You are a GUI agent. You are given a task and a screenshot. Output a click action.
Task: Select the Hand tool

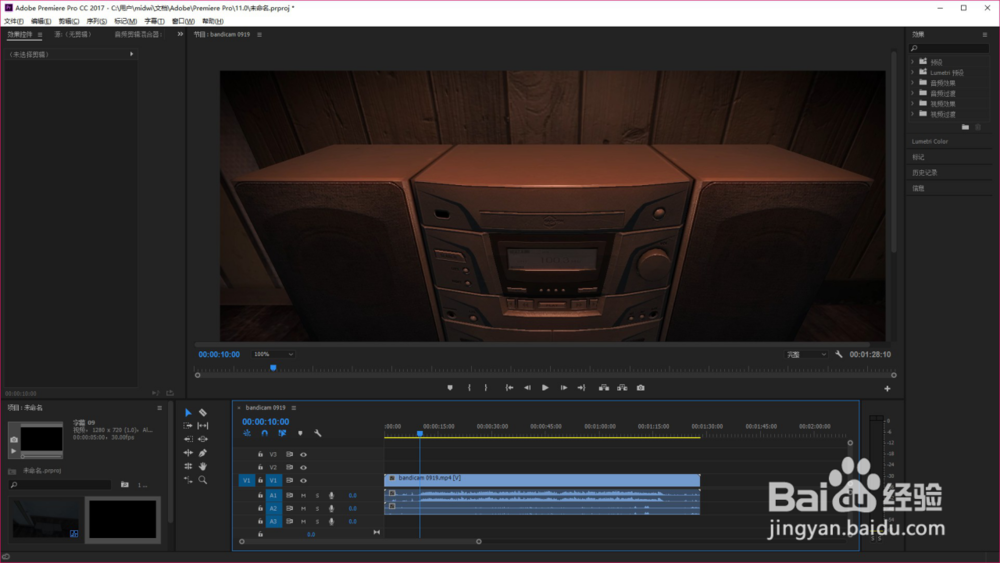point(203,466)
